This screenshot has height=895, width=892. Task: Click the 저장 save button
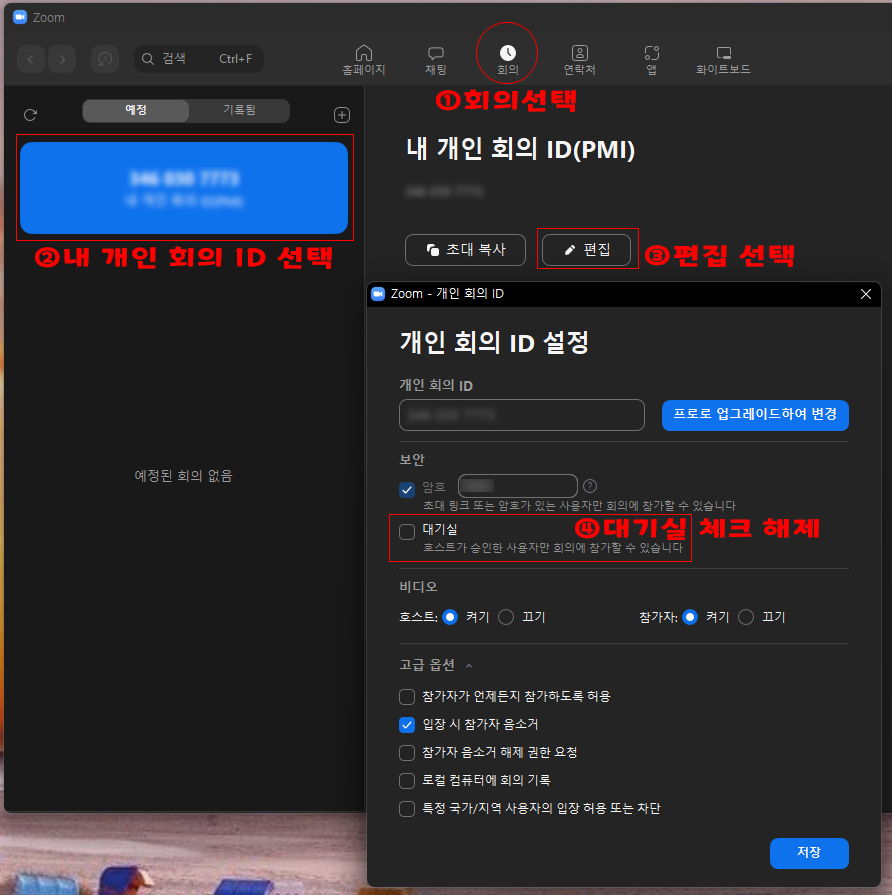809,853
